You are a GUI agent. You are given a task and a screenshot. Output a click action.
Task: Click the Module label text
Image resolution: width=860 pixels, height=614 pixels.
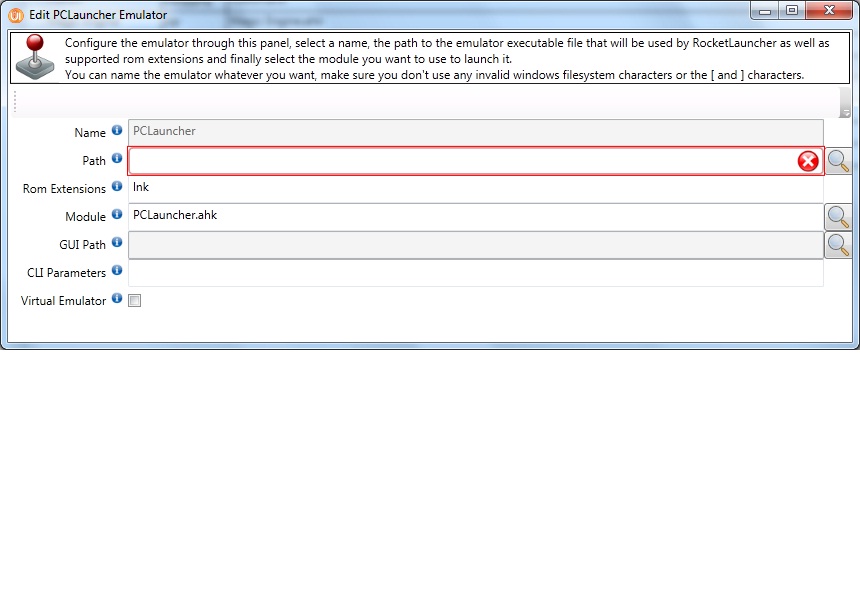point(86,217)
